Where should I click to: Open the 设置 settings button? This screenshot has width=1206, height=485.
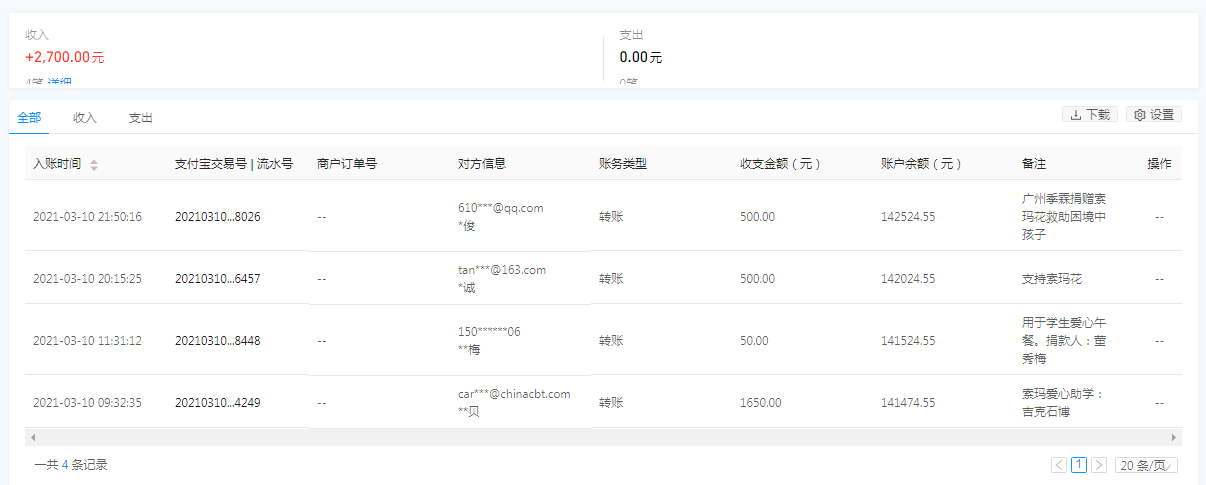pos(1154,115)
